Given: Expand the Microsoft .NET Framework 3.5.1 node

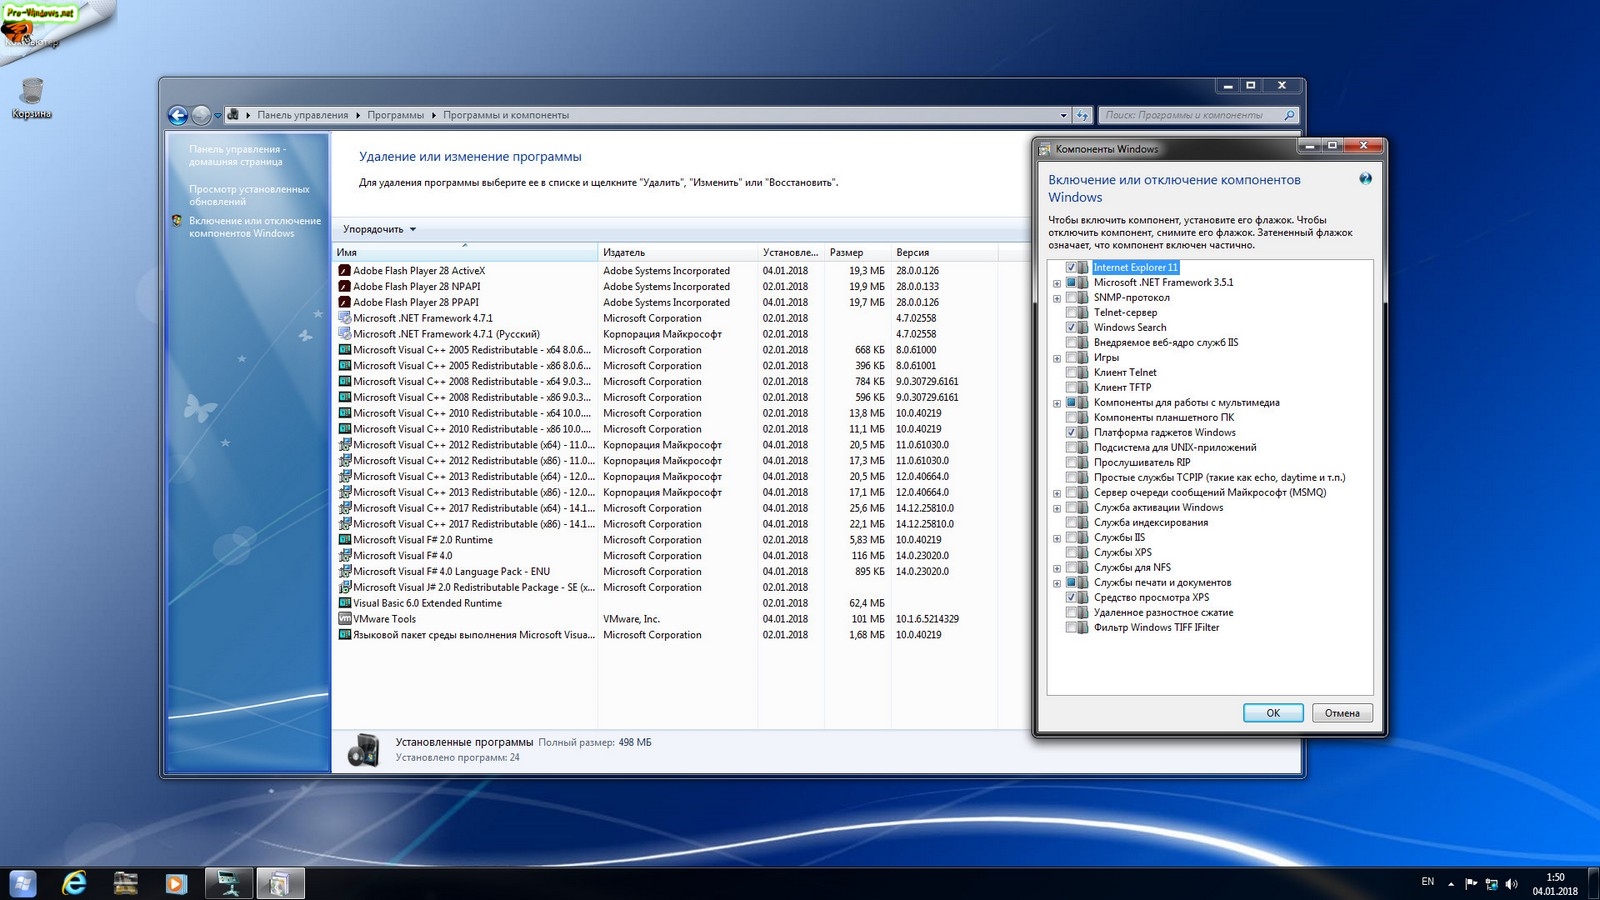Looking at the screenshot, I should (1057, 283).
